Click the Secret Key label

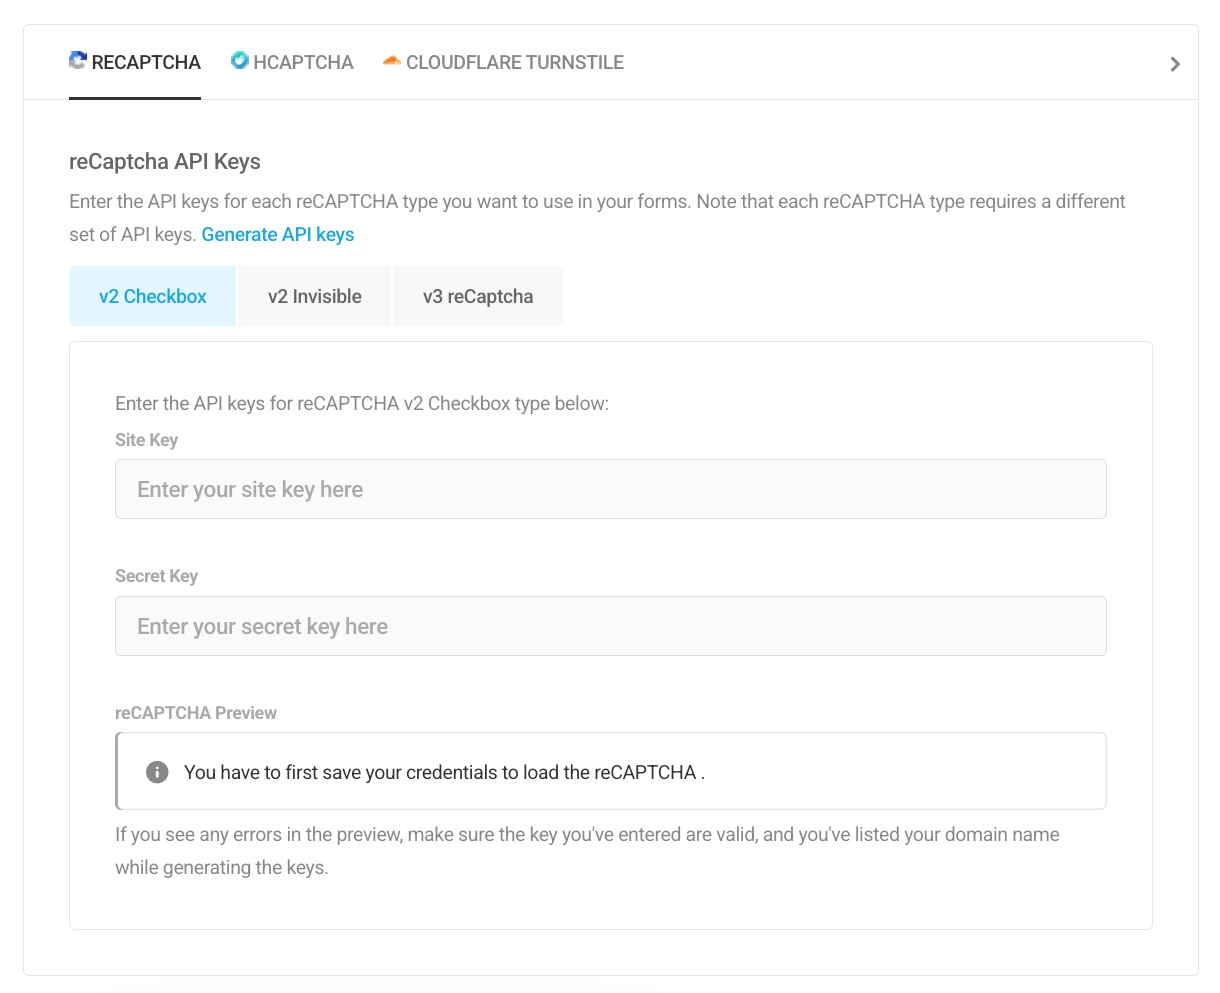157,576
